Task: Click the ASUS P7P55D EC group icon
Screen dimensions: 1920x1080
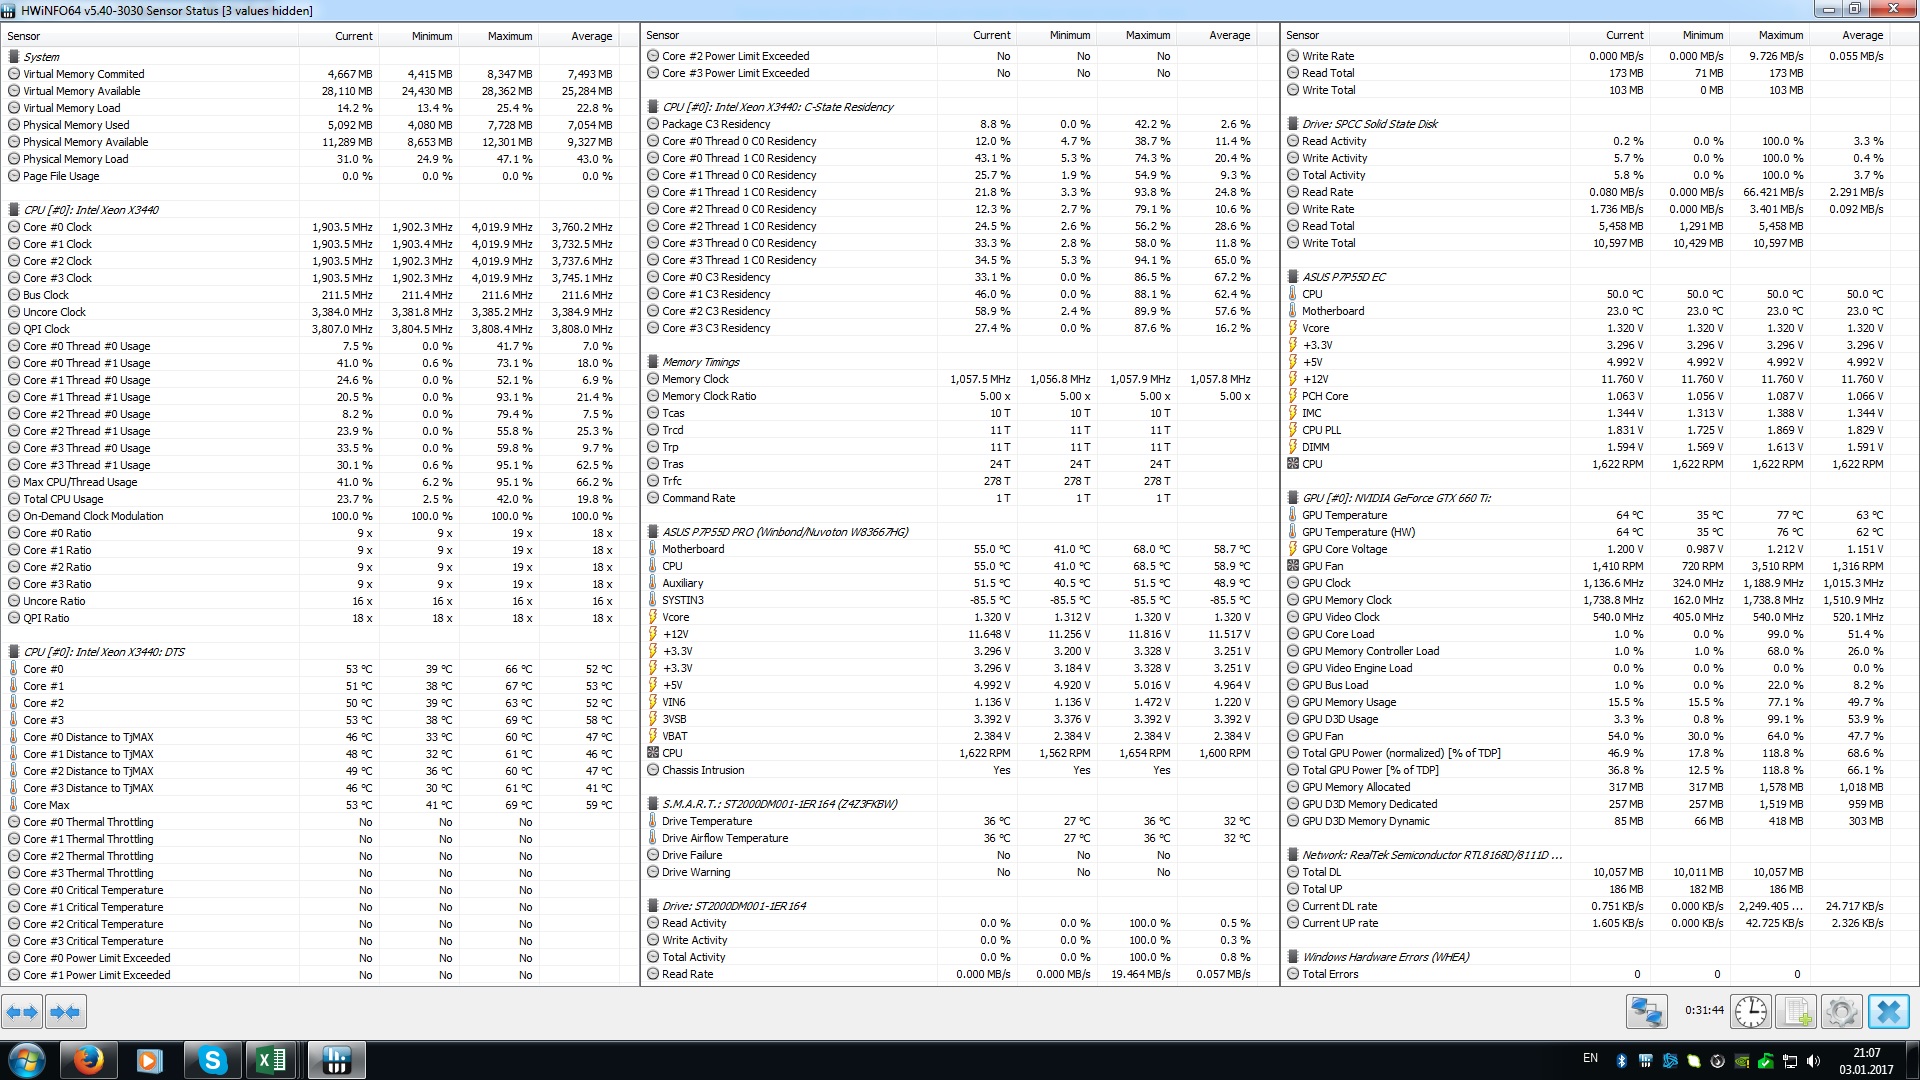Action: click(x=1293, y=277)
